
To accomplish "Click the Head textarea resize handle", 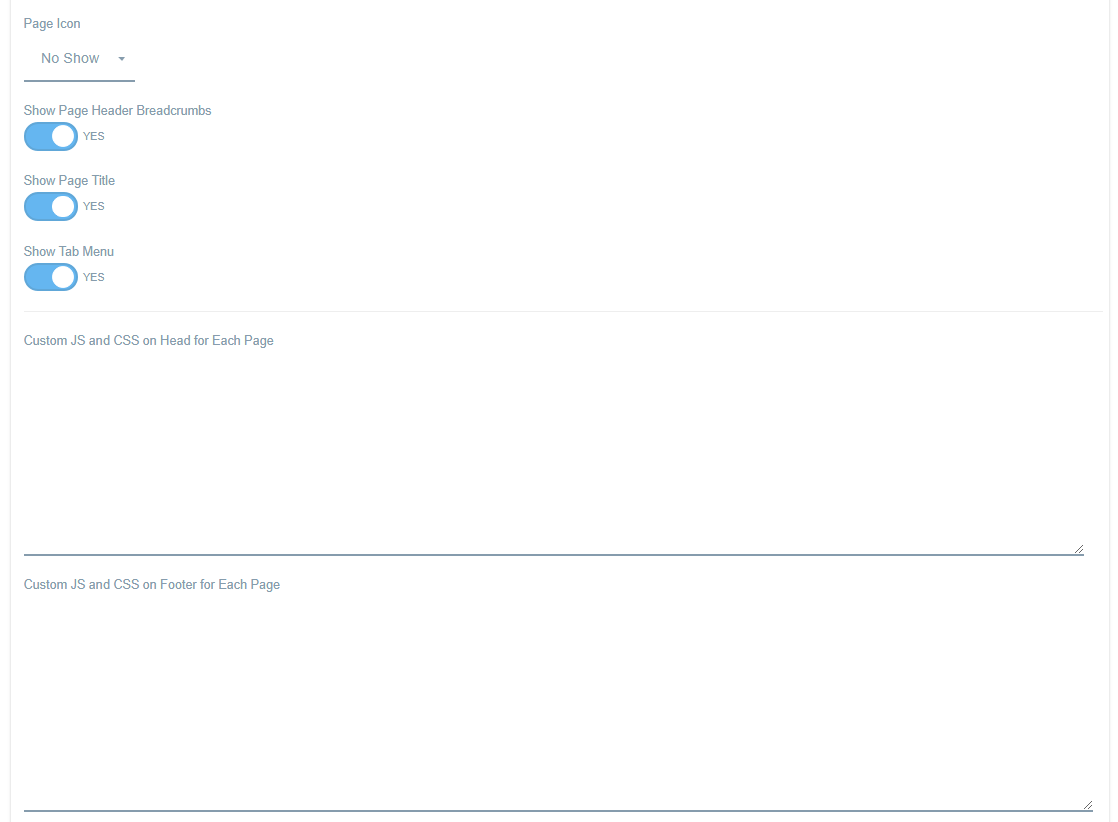I will (1079, 549).
